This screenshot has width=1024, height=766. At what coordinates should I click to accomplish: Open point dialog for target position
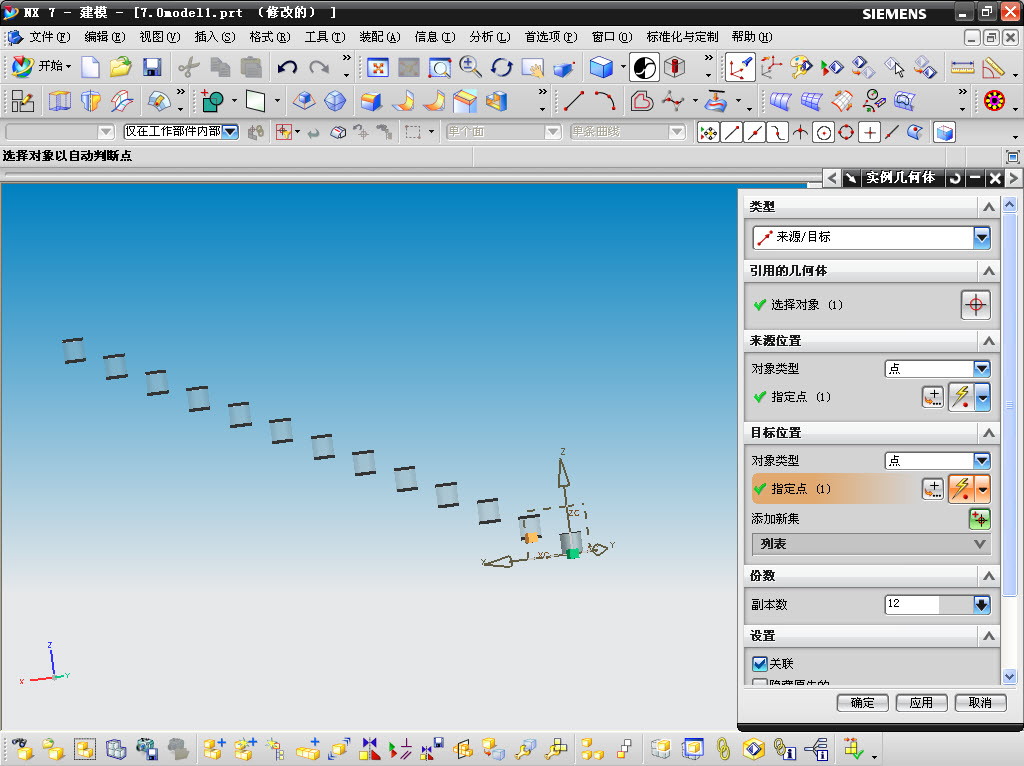click(933, 488)
